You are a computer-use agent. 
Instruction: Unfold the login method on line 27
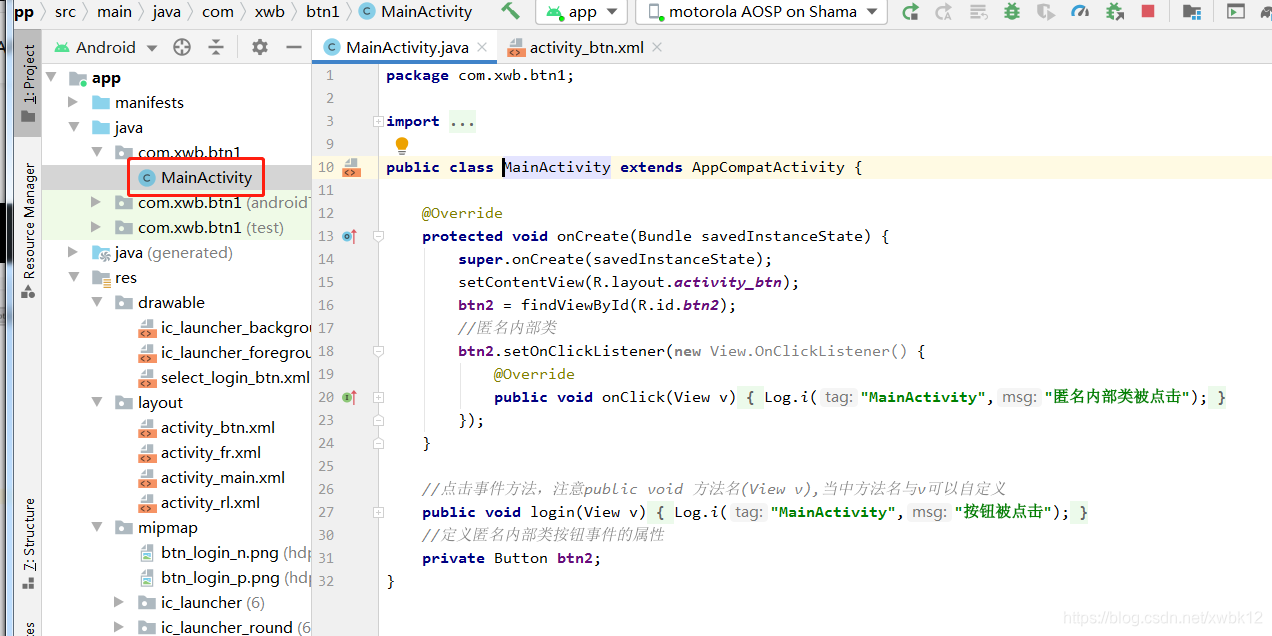coord(378,513)
